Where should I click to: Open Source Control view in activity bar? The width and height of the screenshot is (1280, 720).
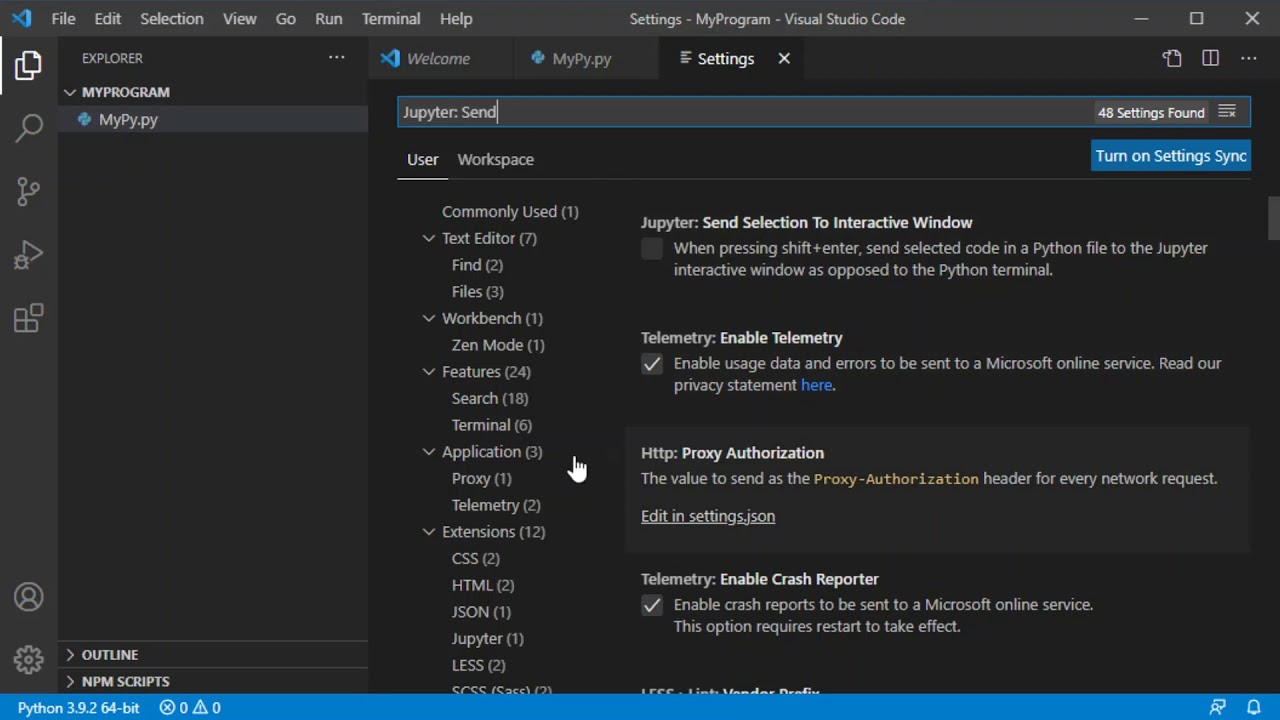[x=28, y=192]
